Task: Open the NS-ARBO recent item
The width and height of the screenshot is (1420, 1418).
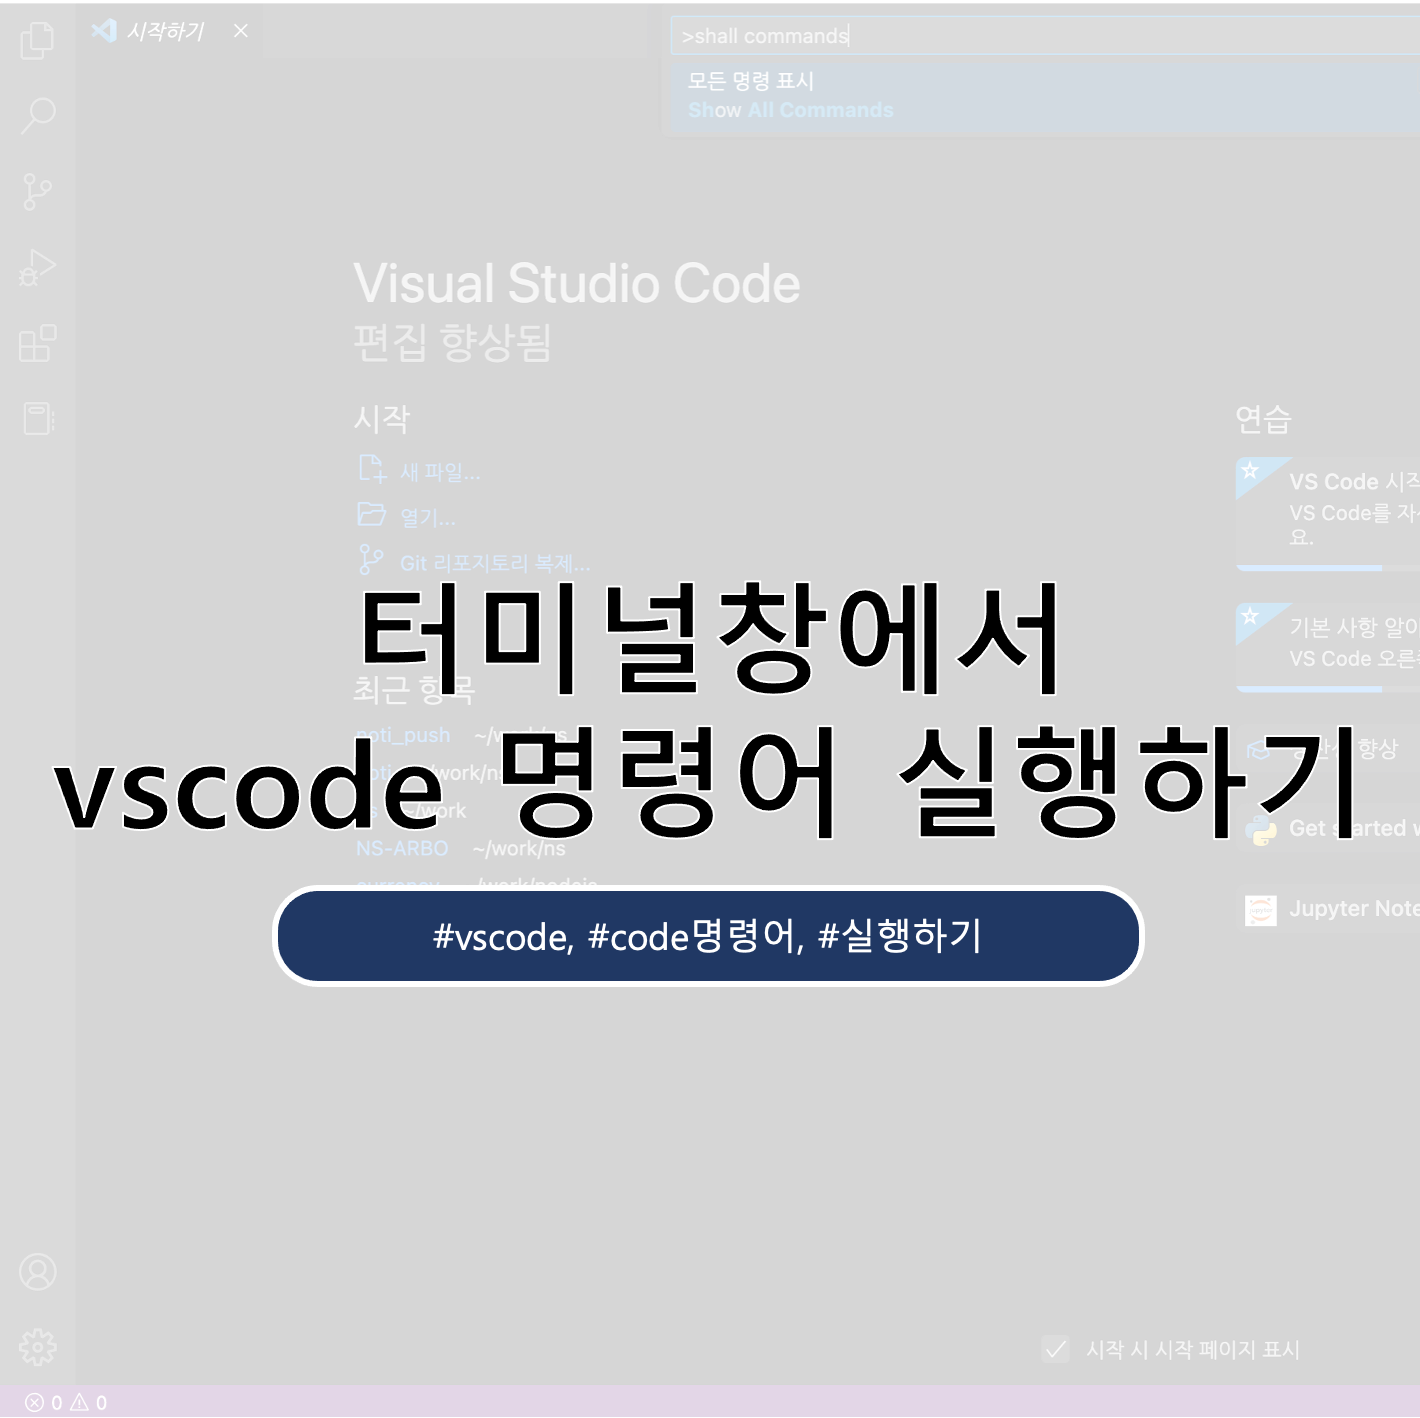Action: tap(402, 848)
